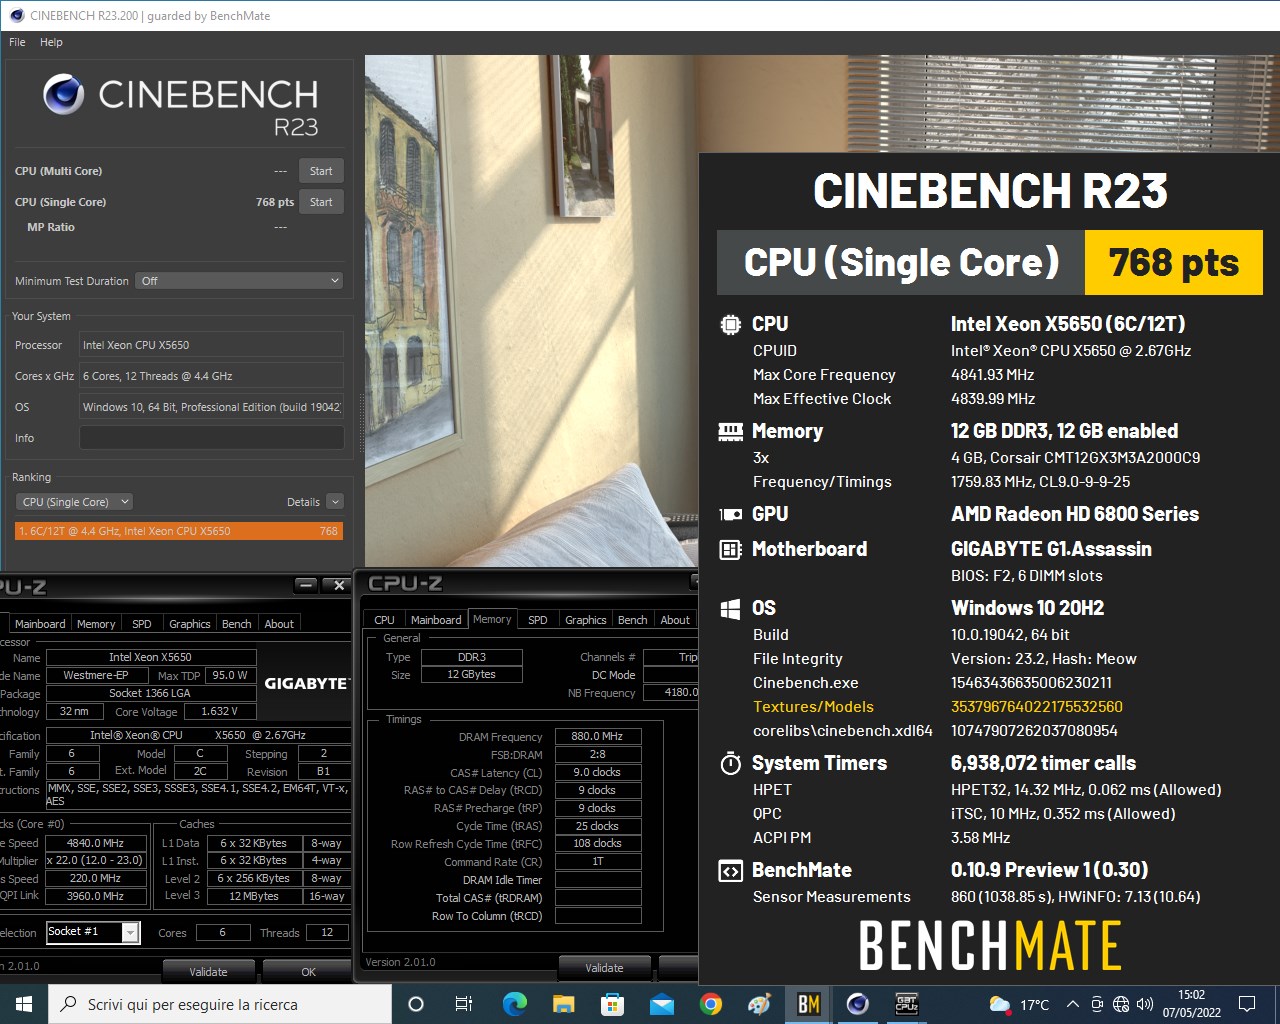The image size is (1280, 1024).
Task: Open Mainboard tab in right CPU-Z window
Action: (436, 619)
